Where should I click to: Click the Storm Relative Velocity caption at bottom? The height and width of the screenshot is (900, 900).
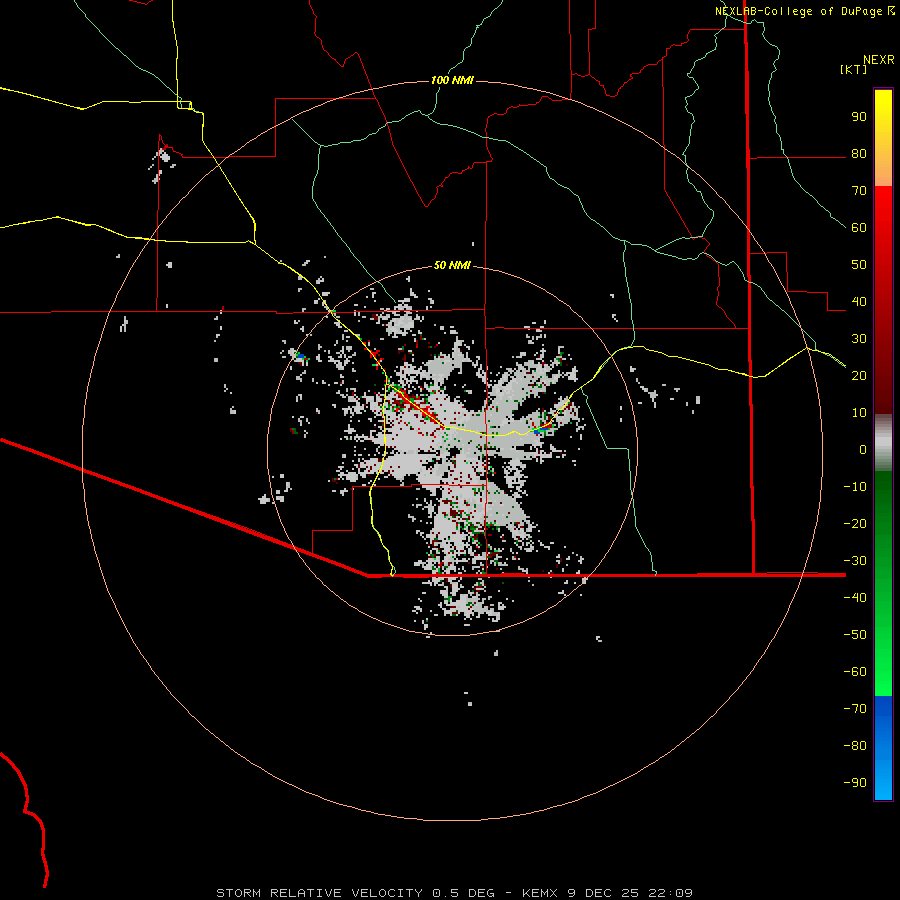454,893
